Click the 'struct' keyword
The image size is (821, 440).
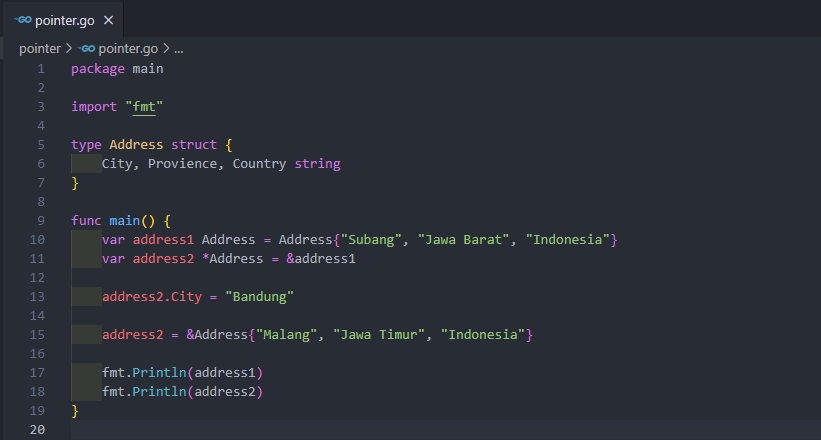pos(194,145)
